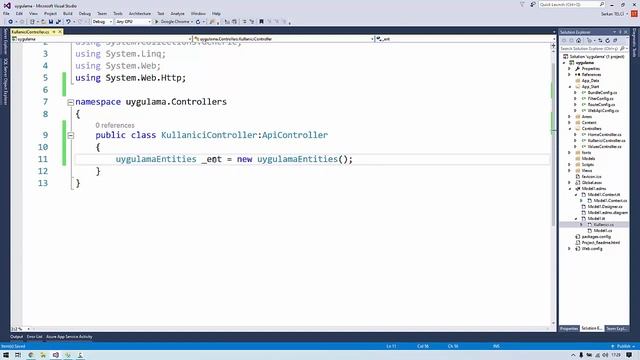Open the Debug menu
The image size is (640, 360).
(84, 13)
